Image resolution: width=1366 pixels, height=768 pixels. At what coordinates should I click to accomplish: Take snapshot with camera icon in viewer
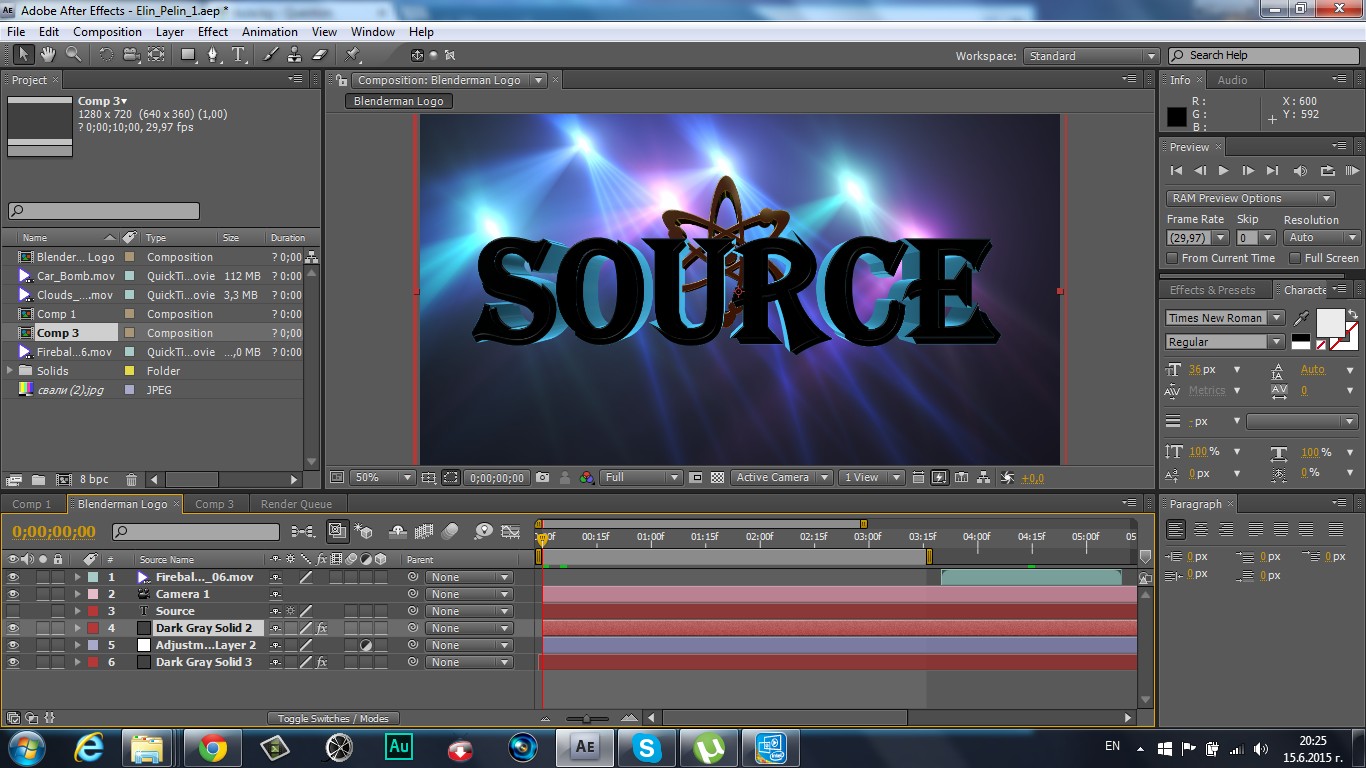(x=542, y=478)
